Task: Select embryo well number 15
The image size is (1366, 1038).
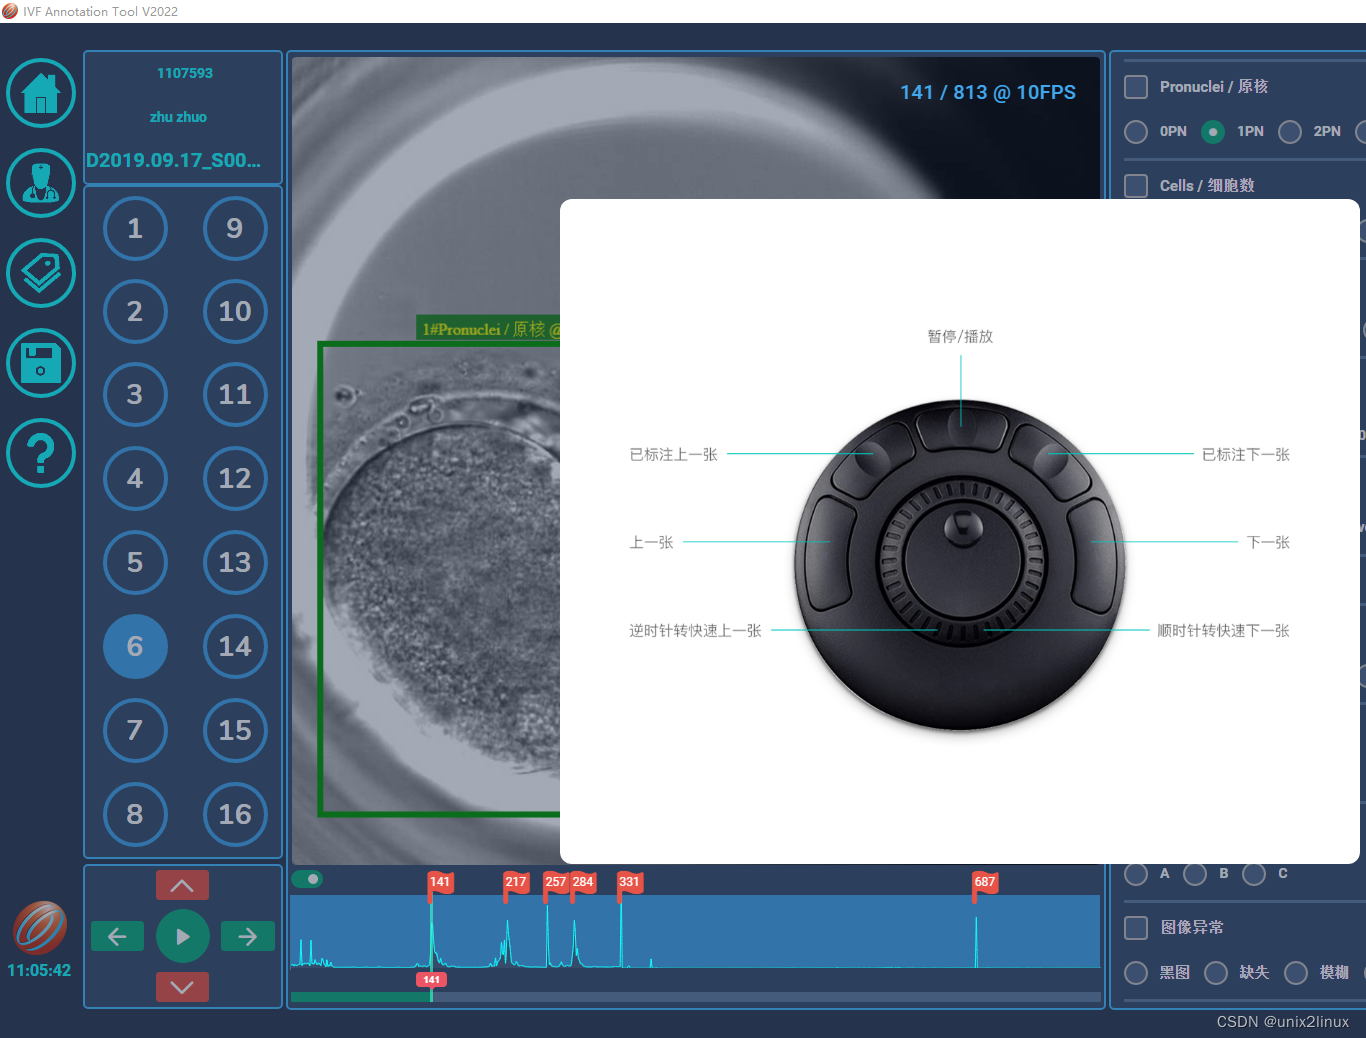Action: click(235, 730)
